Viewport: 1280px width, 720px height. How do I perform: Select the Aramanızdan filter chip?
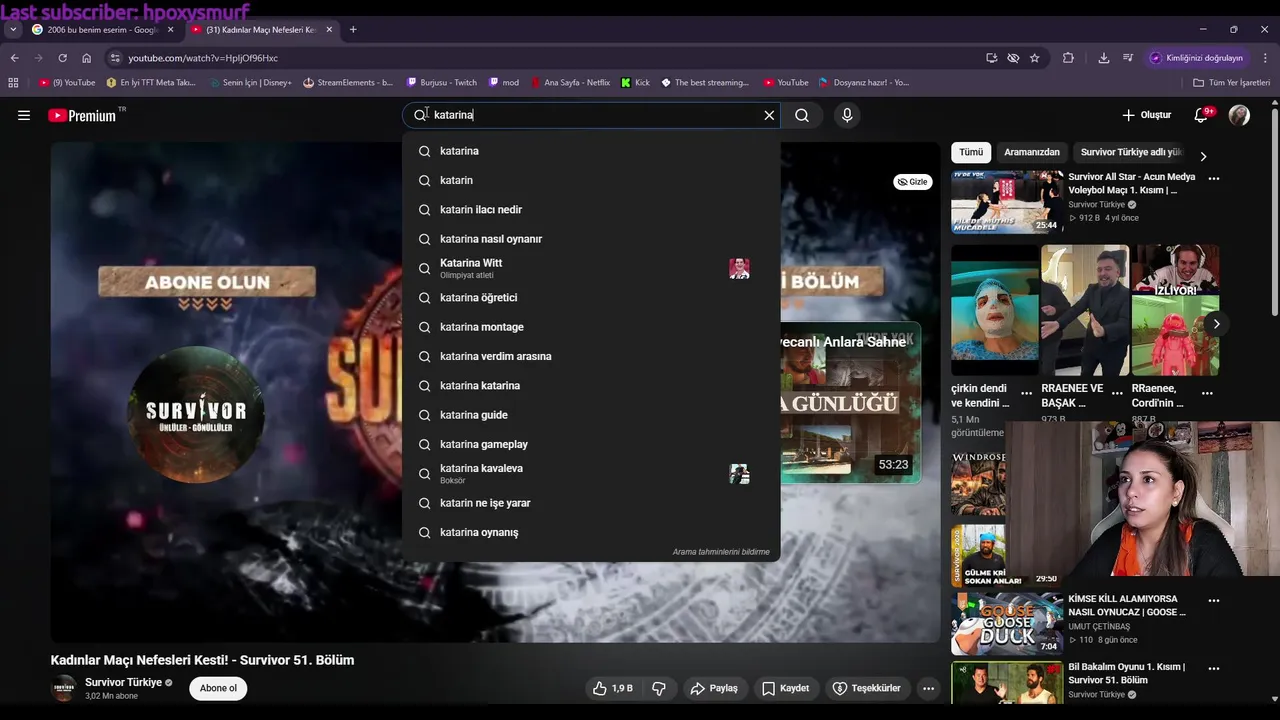[1032, 153]
